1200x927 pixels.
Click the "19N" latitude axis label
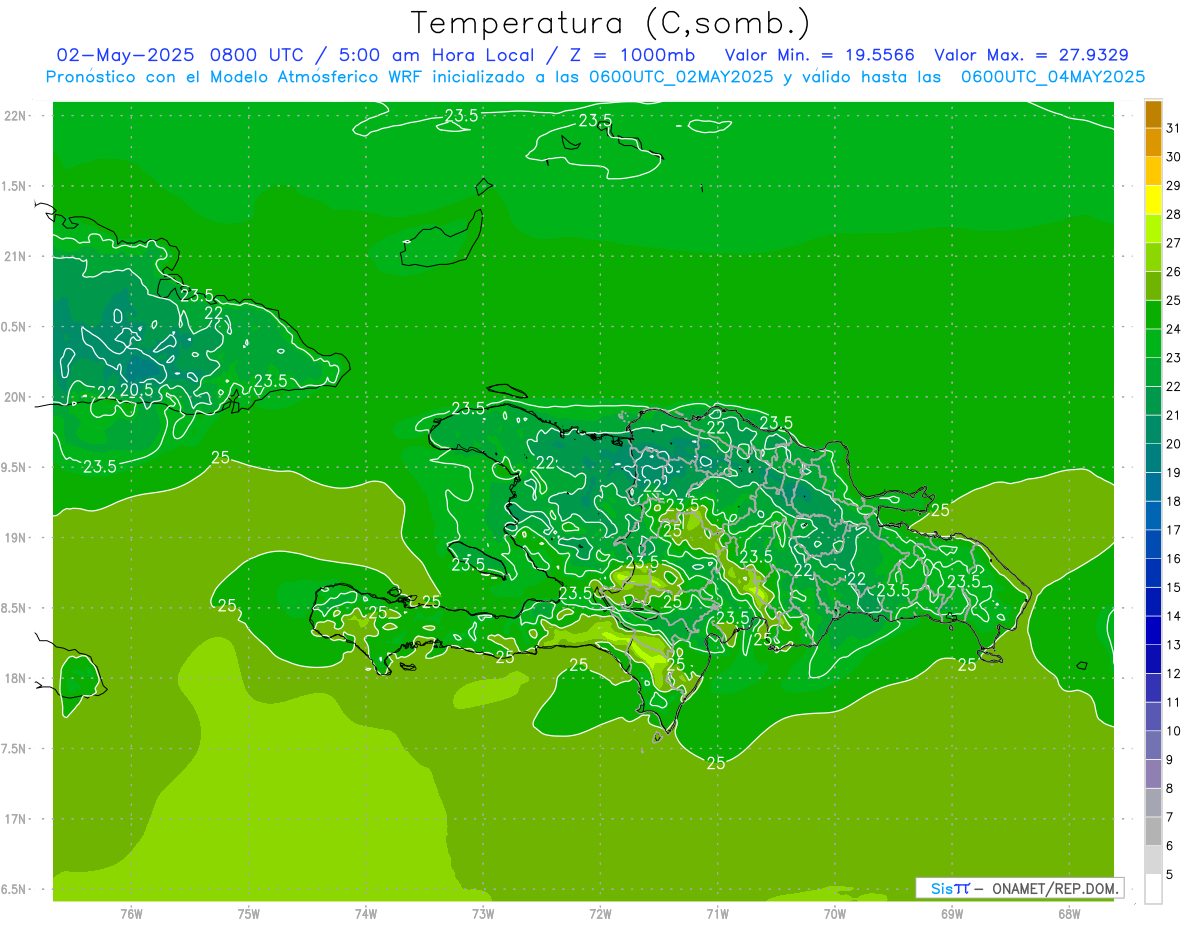[x=16, y=537]
